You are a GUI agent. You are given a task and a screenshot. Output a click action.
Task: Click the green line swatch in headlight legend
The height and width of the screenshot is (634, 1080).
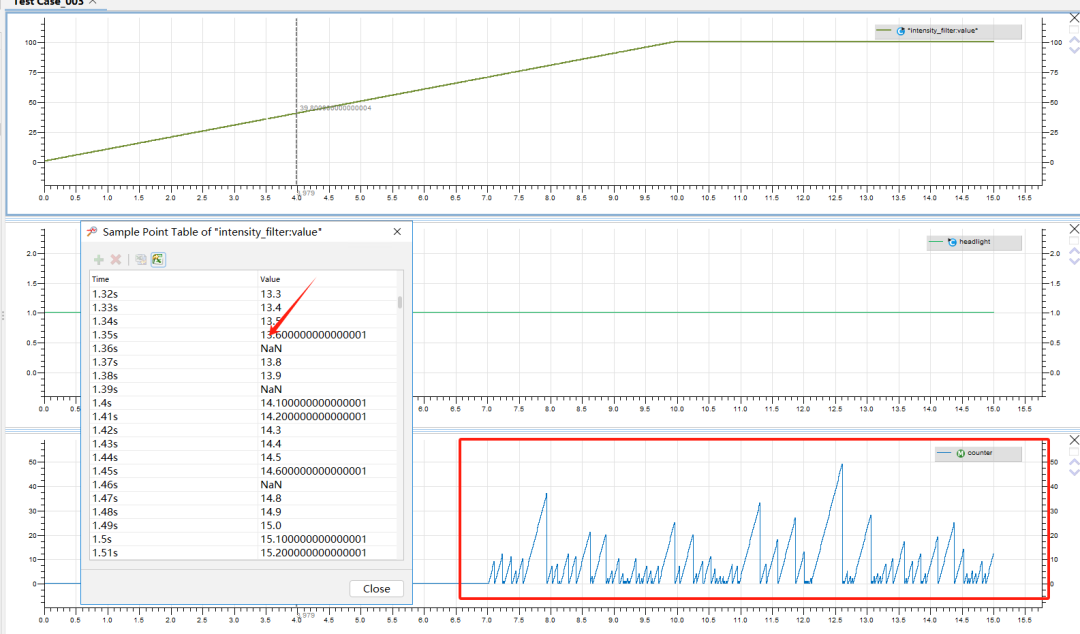[936, 242]
